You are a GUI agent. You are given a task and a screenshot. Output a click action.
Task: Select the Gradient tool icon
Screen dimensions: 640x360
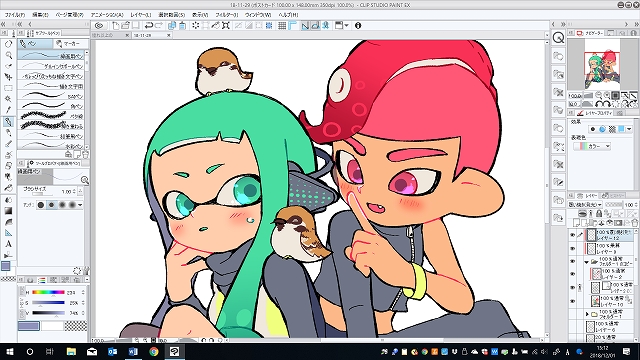click(8, 211)
